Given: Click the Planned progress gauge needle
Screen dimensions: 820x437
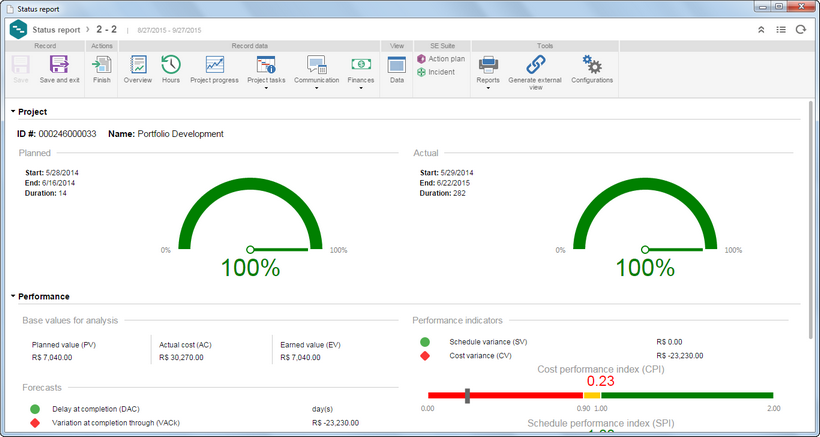Looking at the screenshot, I should coord(277,250).
